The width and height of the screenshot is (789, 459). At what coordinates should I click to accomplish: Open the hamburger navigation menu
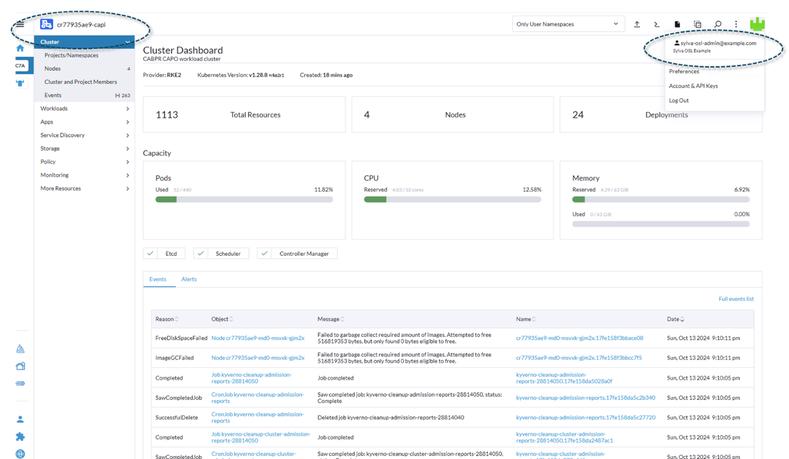coord(20,23)
